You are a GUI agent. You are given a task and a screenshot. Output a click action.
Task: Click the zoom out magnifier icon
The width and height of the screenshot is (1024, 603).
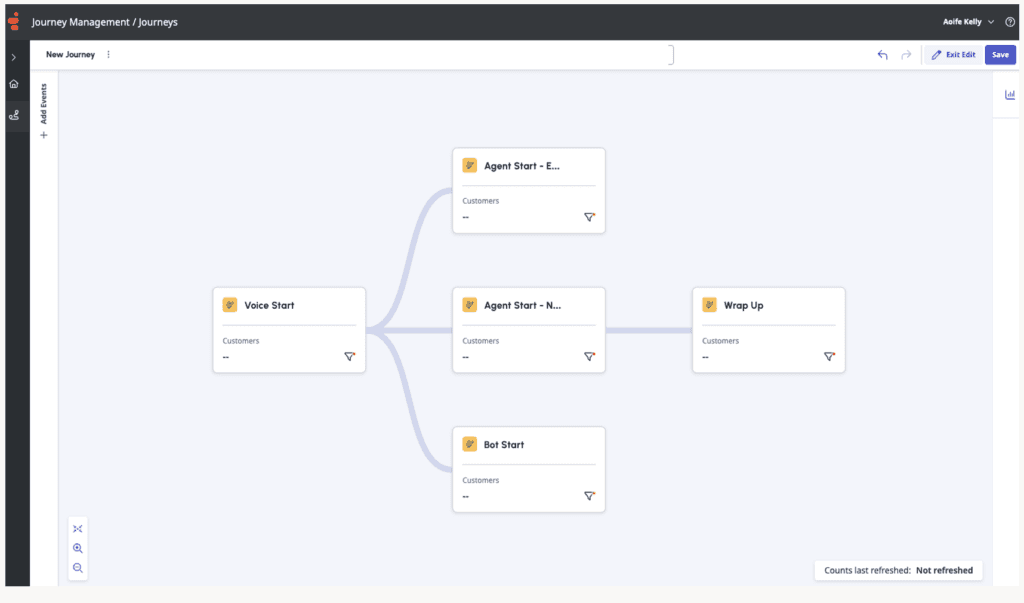point(78,568)
